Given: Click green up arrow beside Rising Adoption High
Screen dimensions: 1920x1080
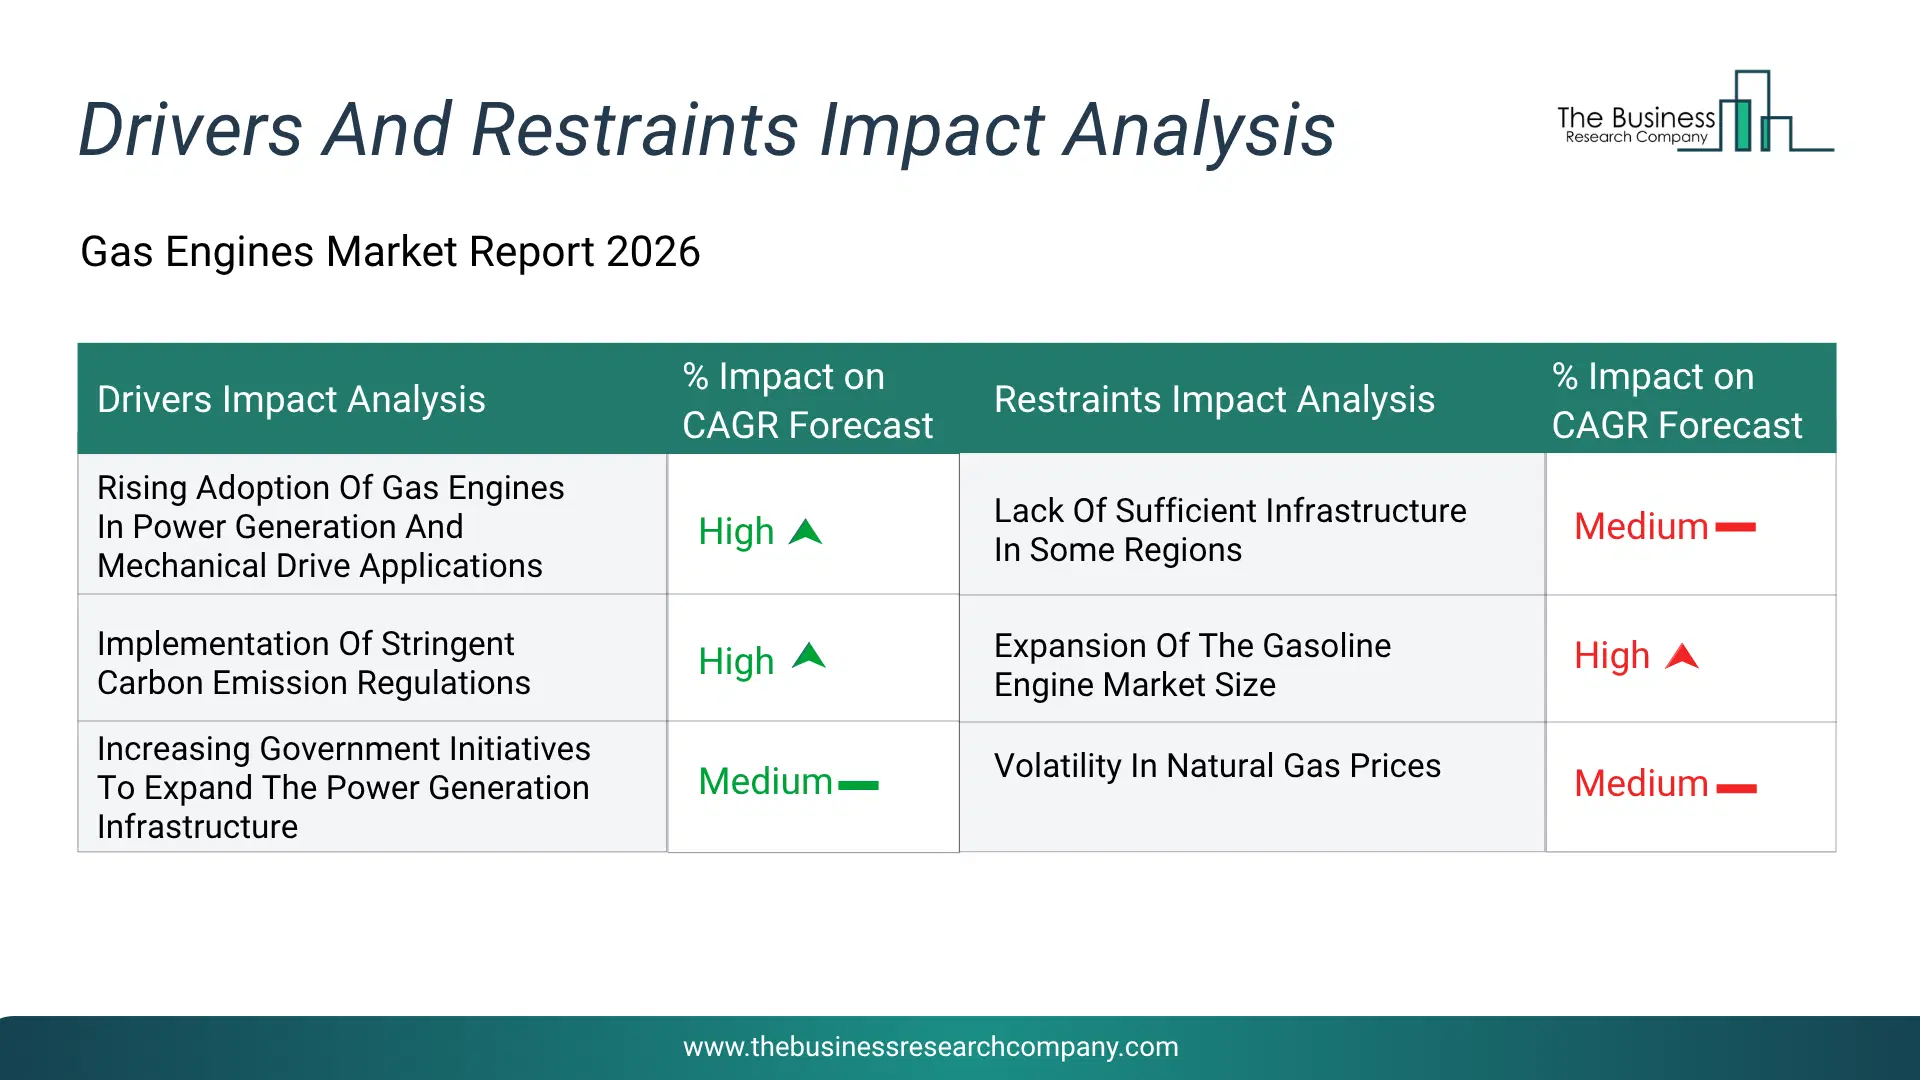Looking at the screenshot, I should click(x=805, y=532).
